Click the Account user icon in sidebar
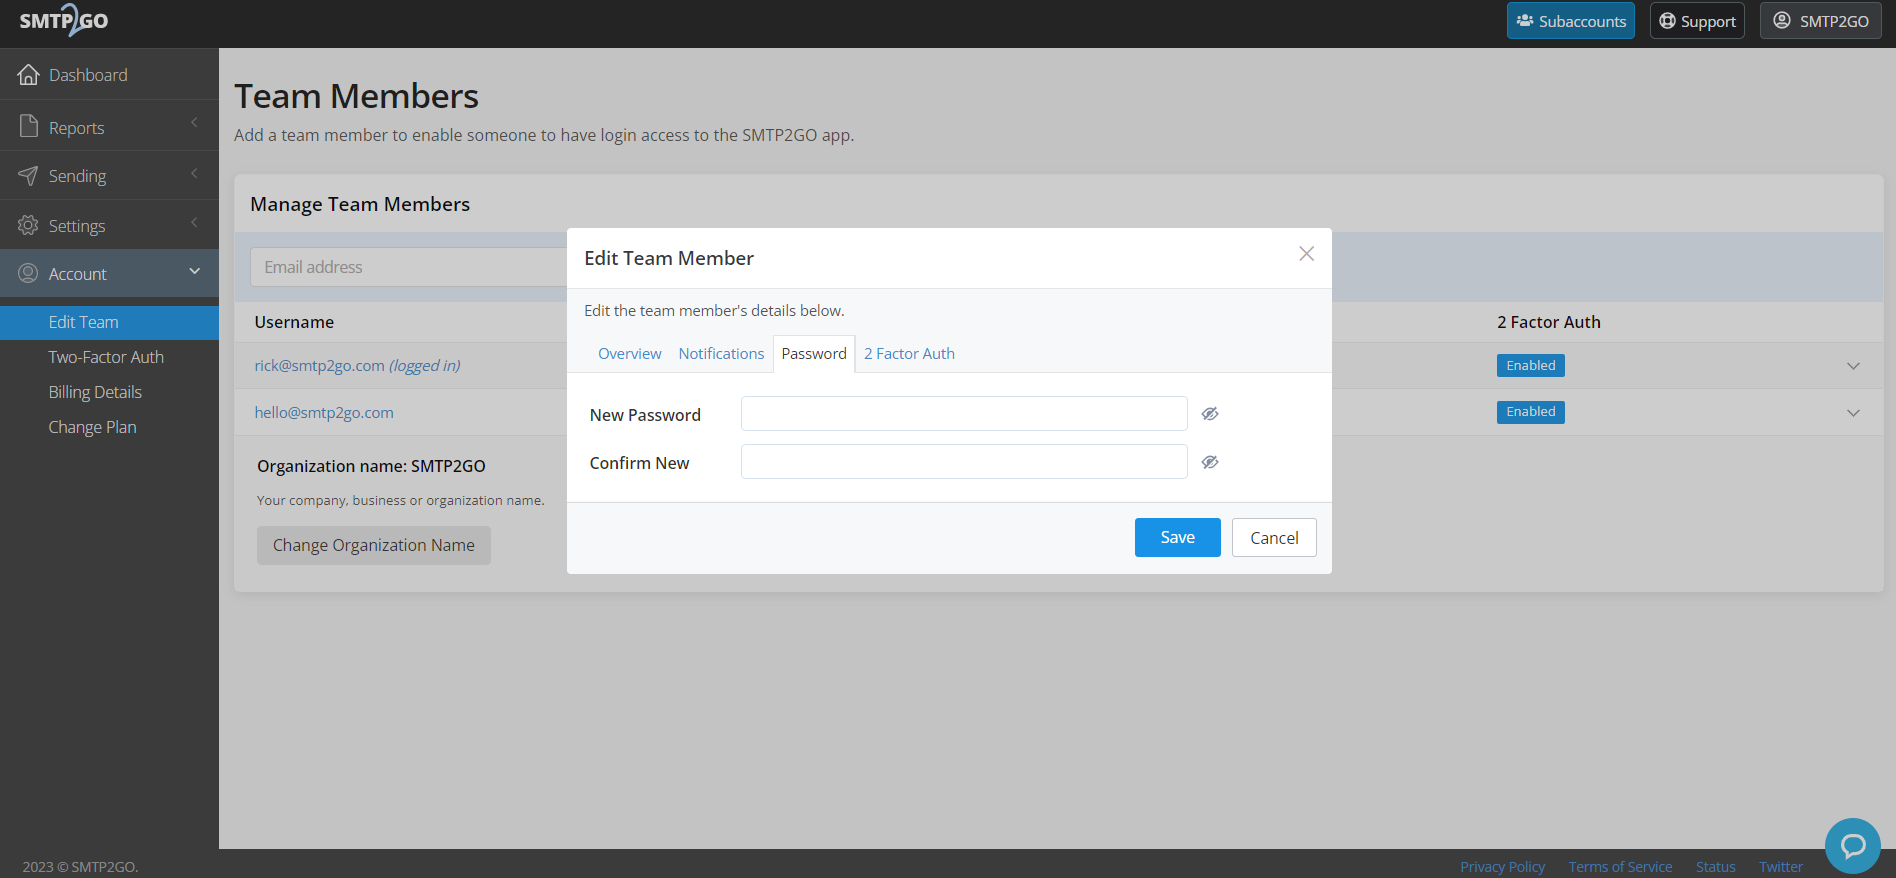 tap(28, 273)
